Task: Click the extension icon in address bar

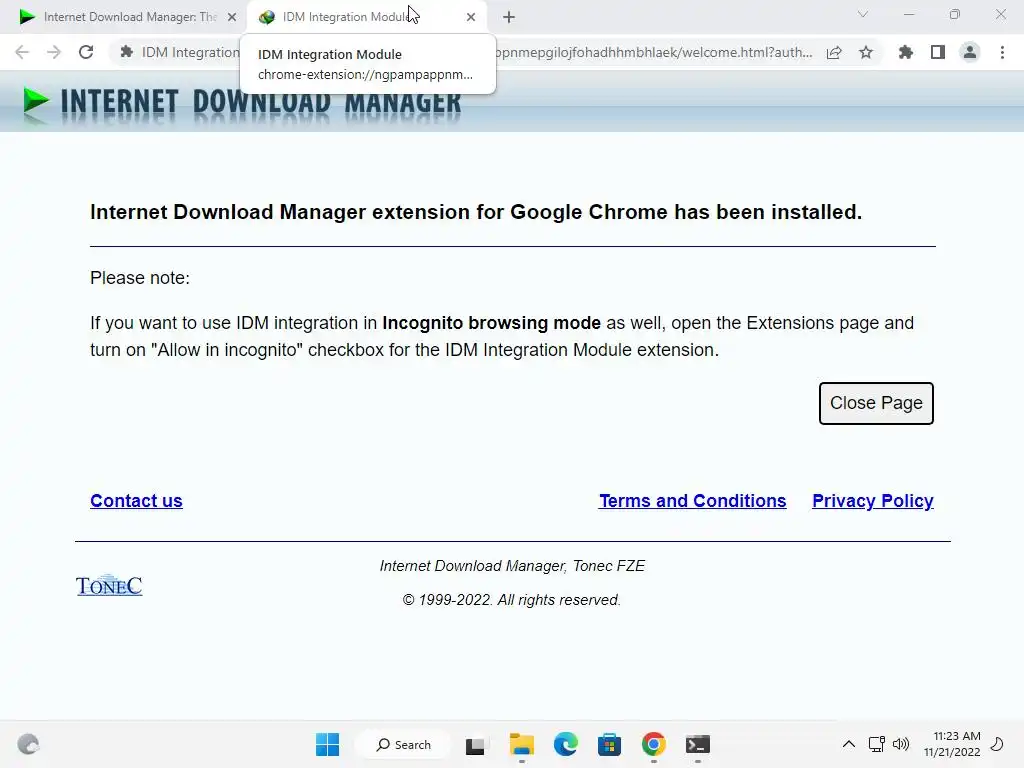Action: (x=127, y=52)
